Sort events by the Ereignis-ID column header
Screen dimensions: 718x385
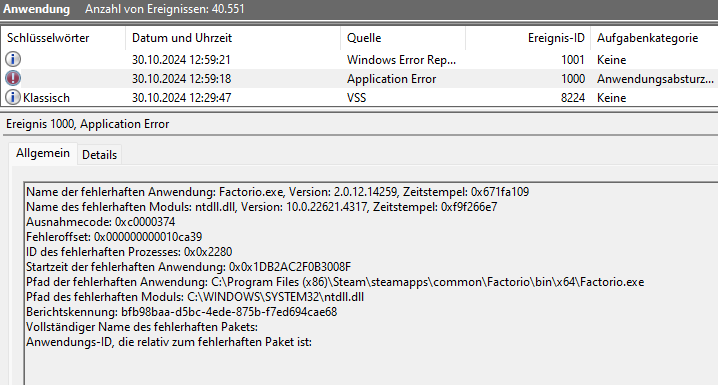[528, 38]
